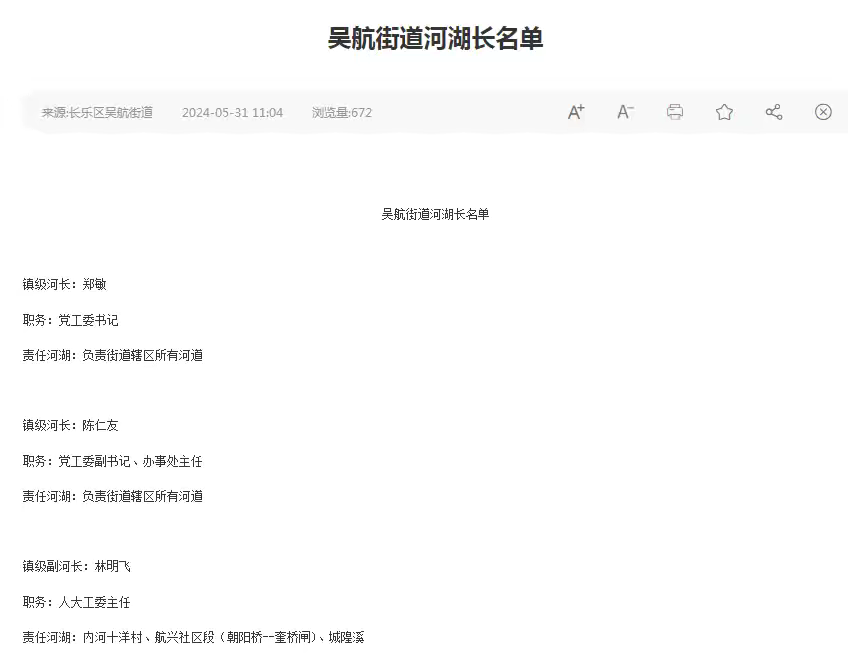
Task: Click the line mentioning 内河十洋村、航兴社区段
Action: point(194,638)
